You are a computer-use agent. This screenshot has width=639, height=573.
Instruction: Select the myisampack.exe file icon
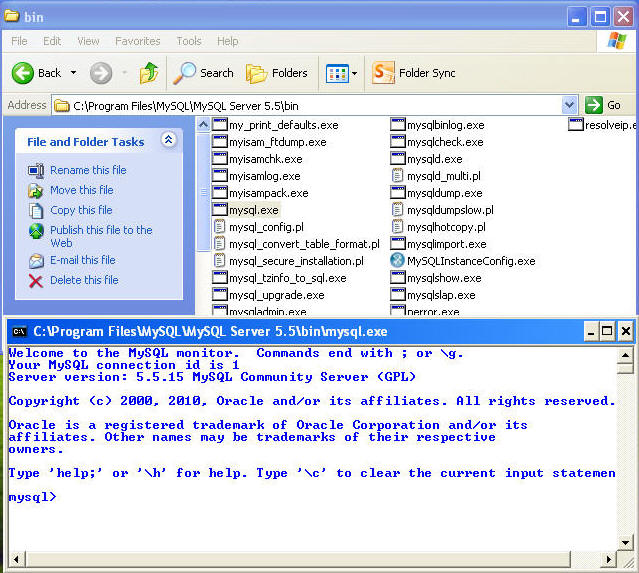[x=220, y=192]
